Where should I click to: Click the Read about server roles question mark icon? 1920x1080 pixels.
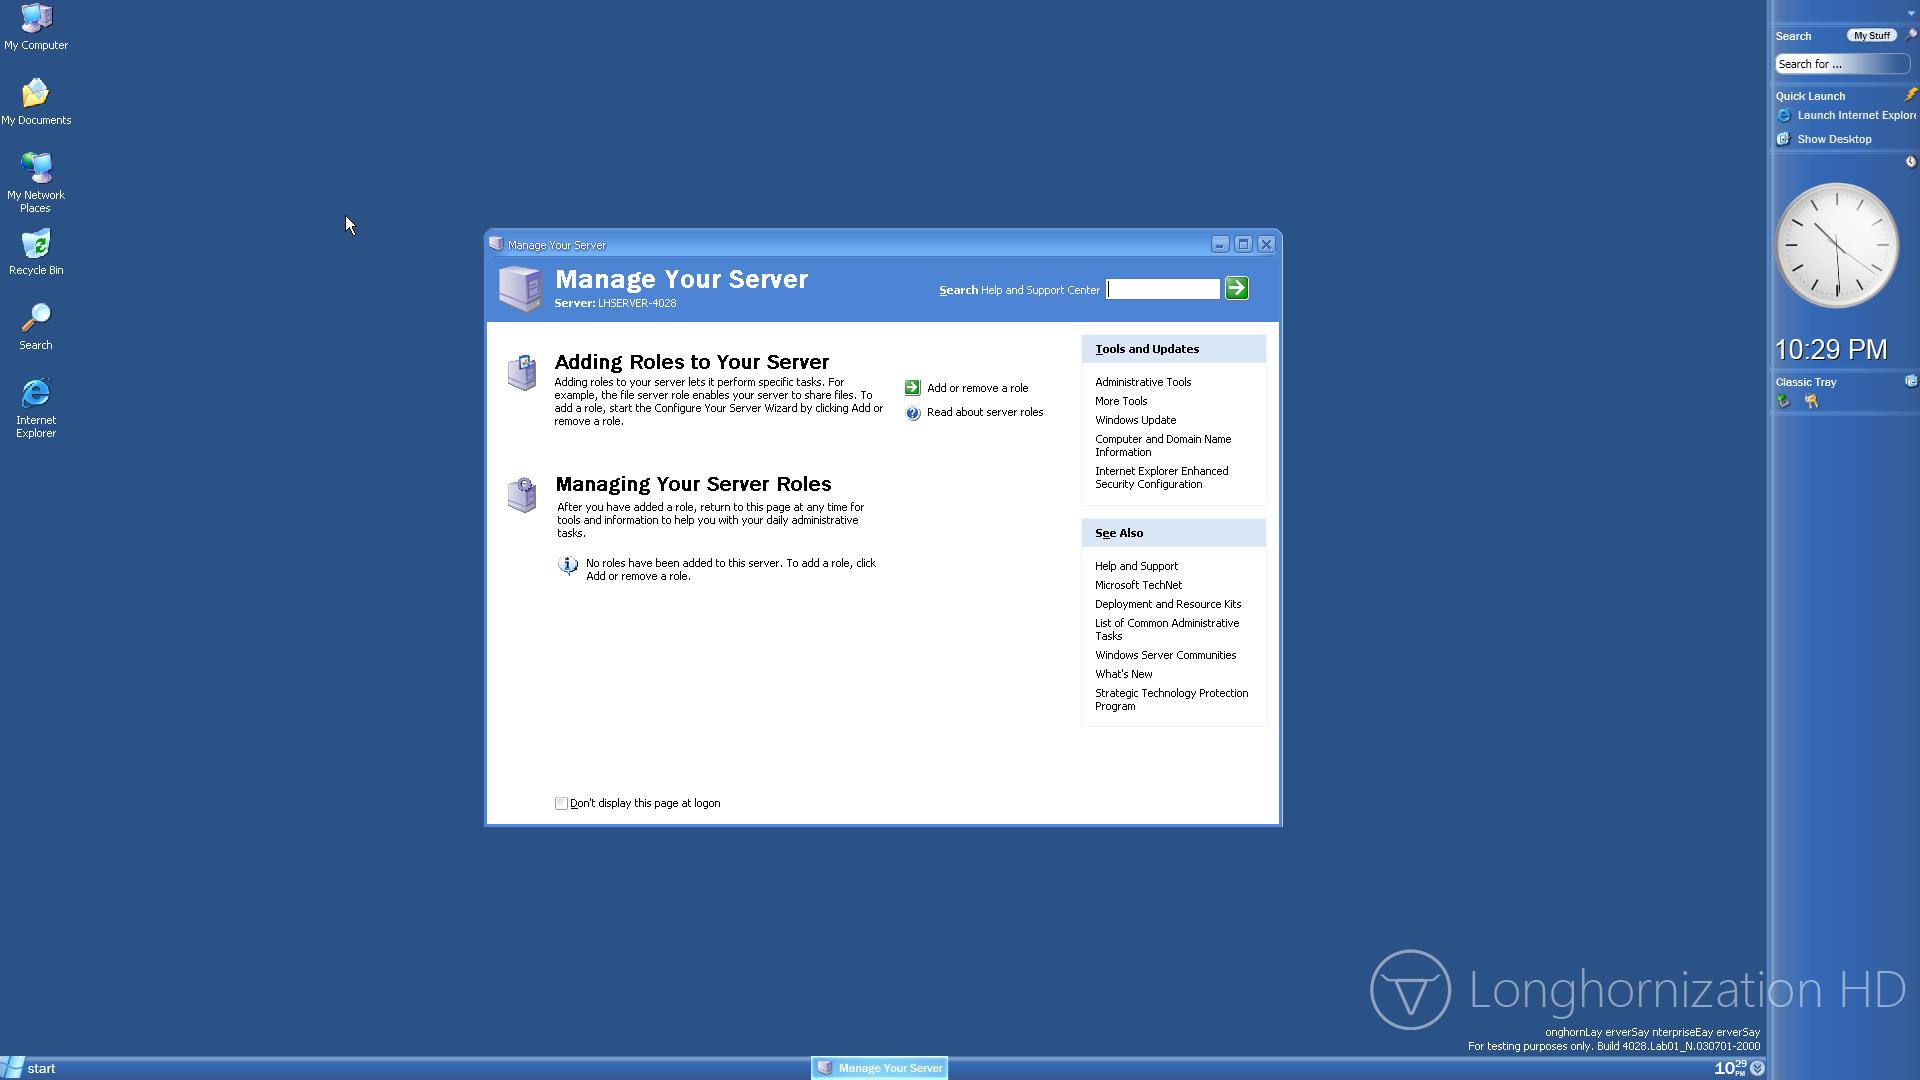912,413
